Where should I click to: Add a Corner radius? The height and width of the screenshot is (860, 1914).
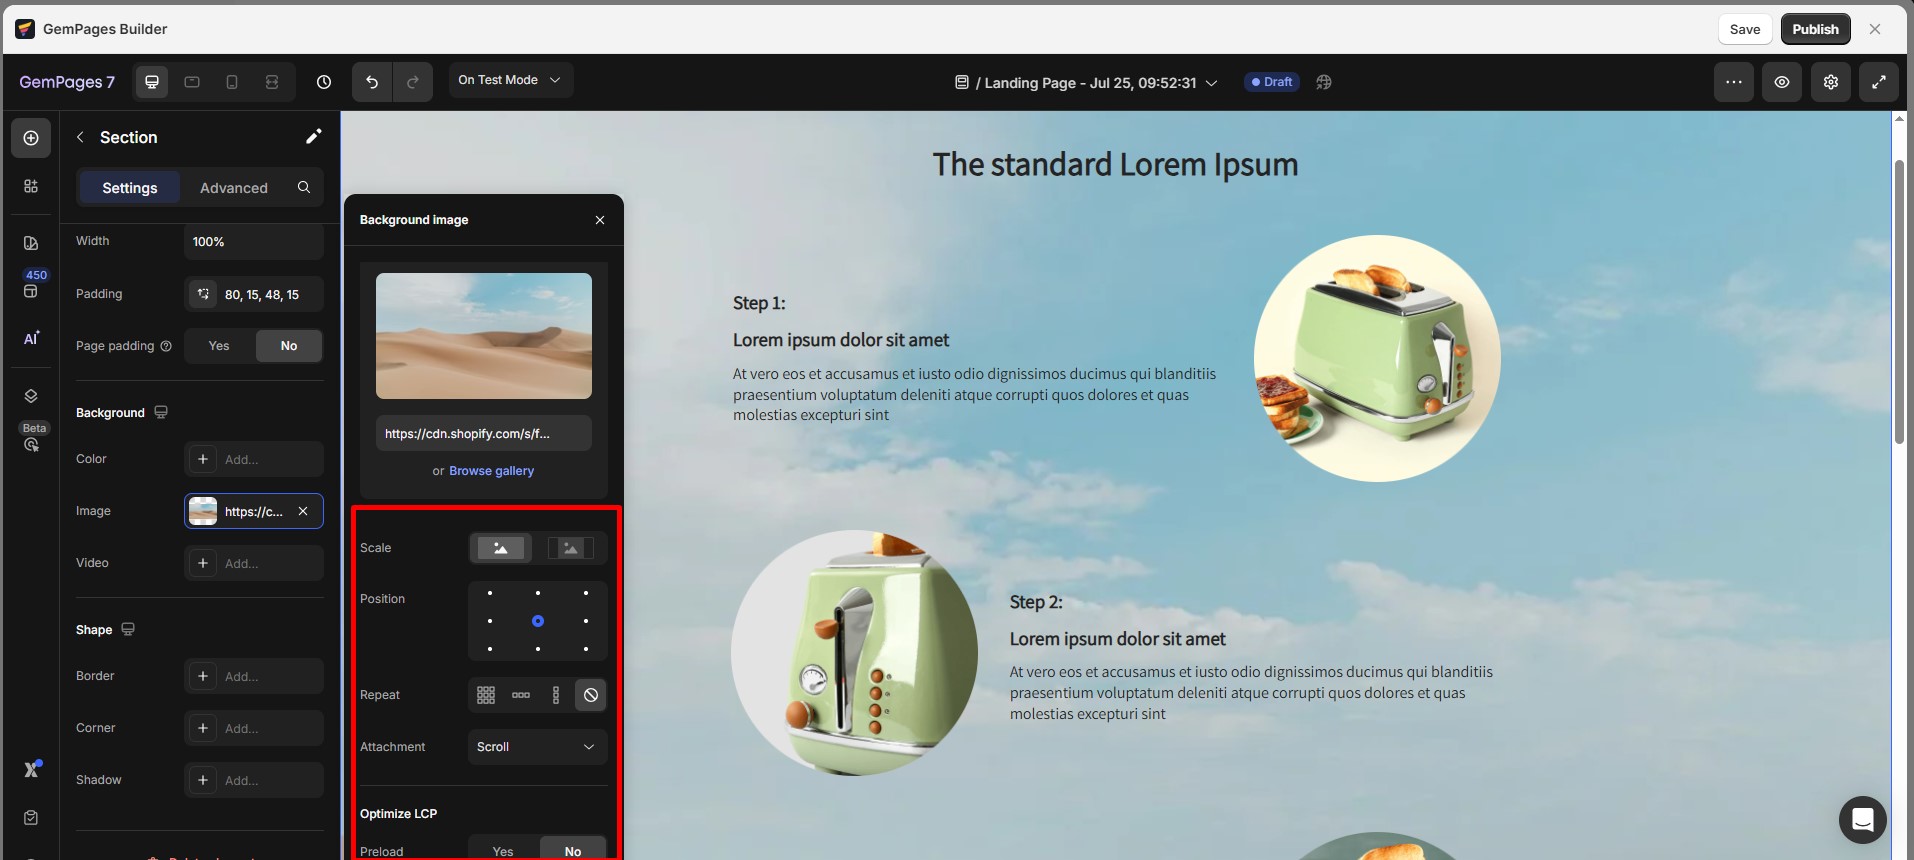click(254, 728)
